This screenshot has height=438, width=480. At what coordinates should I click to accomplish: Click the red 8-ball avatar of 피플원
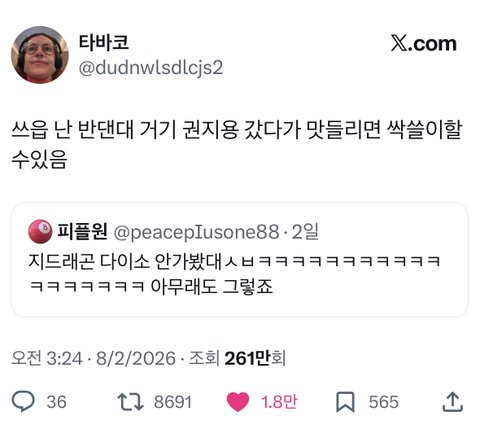click(40, 231)
